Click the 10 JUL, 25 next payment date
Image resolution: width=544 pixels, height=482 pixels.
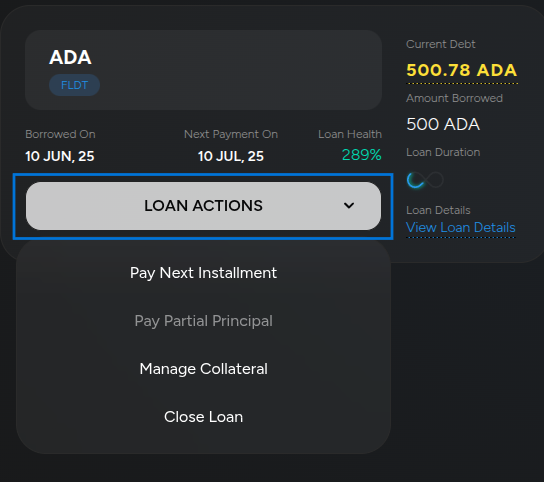(231, 156)
